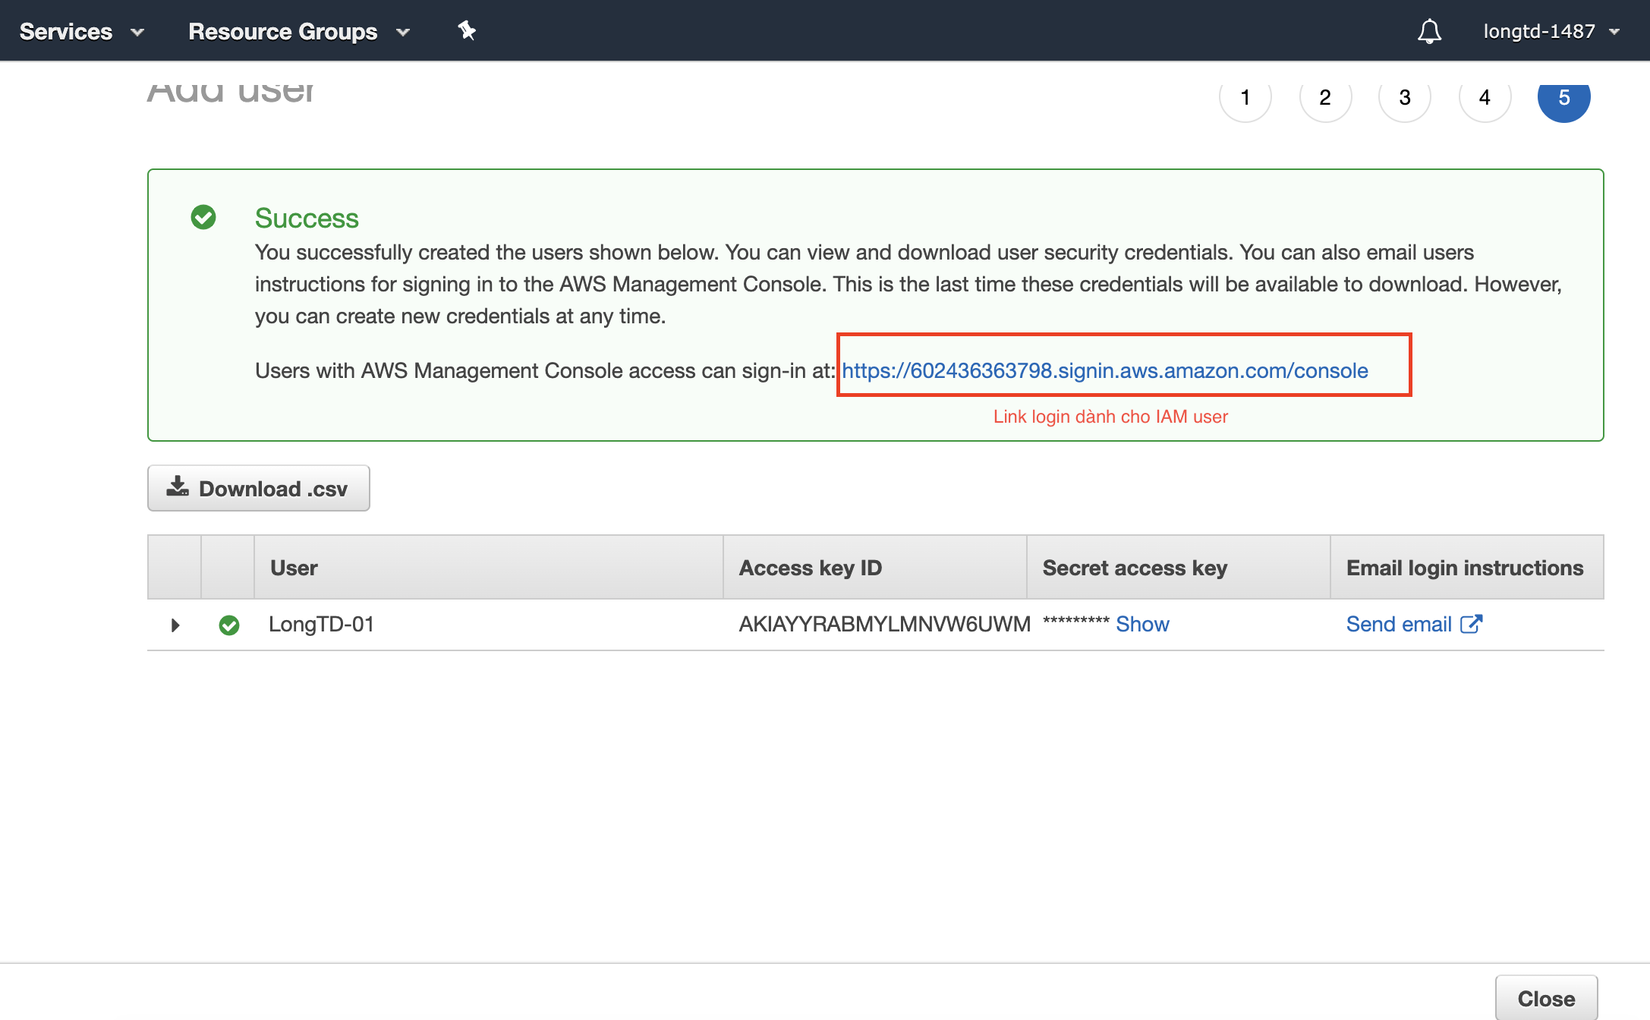1650x1020 pixels.
Task: Show the secret access key
Action: [1142, 624]
